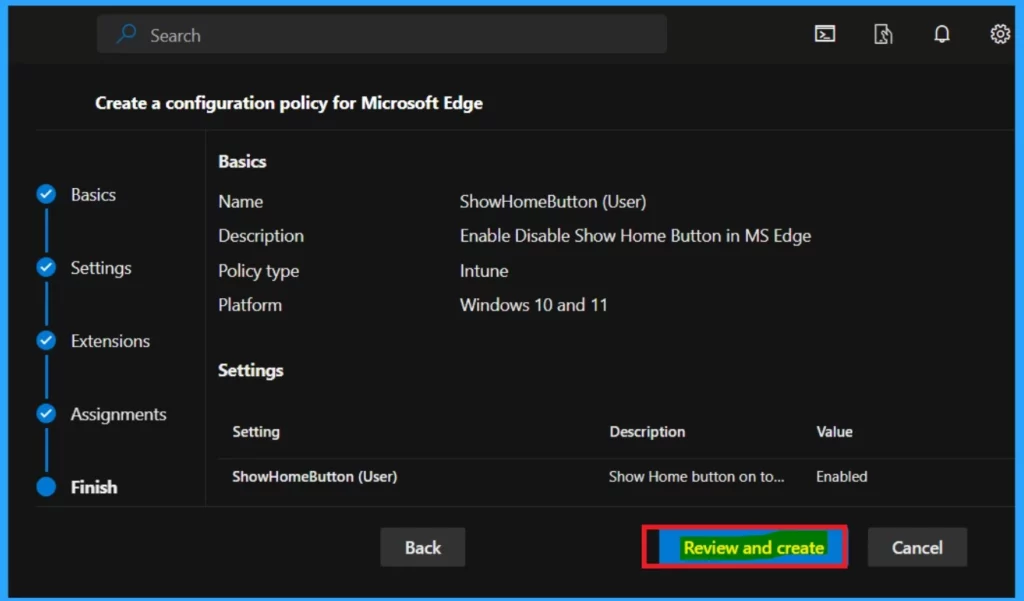Click the Value column header
The height and width of the screenshot is (601, 1024).
click(x=834, y=432)
